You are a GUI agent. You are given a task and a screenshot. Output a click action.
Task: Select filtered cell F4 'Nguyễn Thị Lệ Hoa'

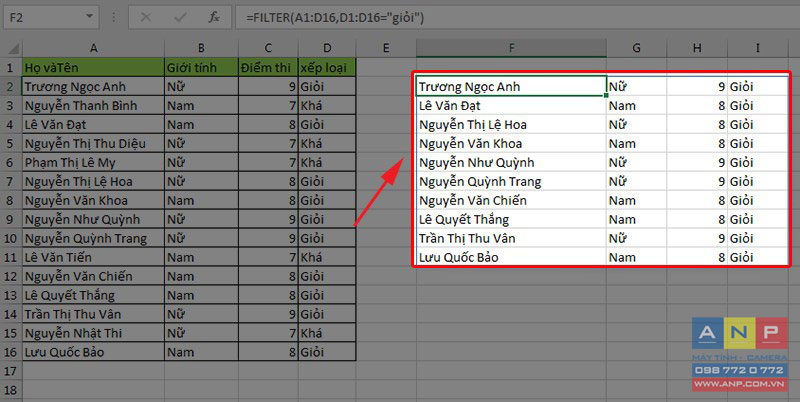point(511,124)
